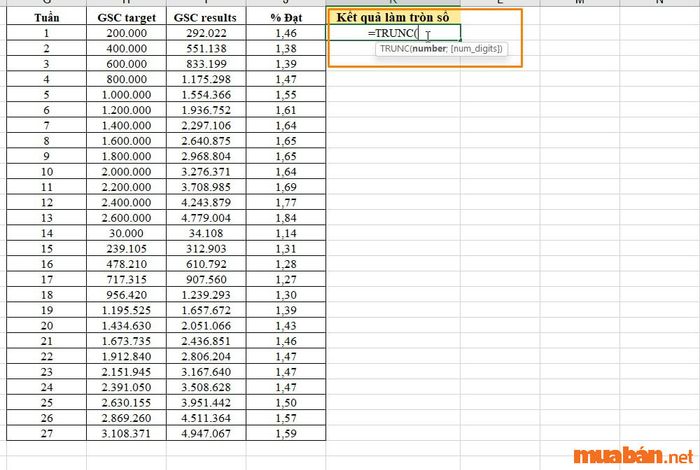
Task: Click the GSC target cell 3.108.371
Action: click(126, 433)
